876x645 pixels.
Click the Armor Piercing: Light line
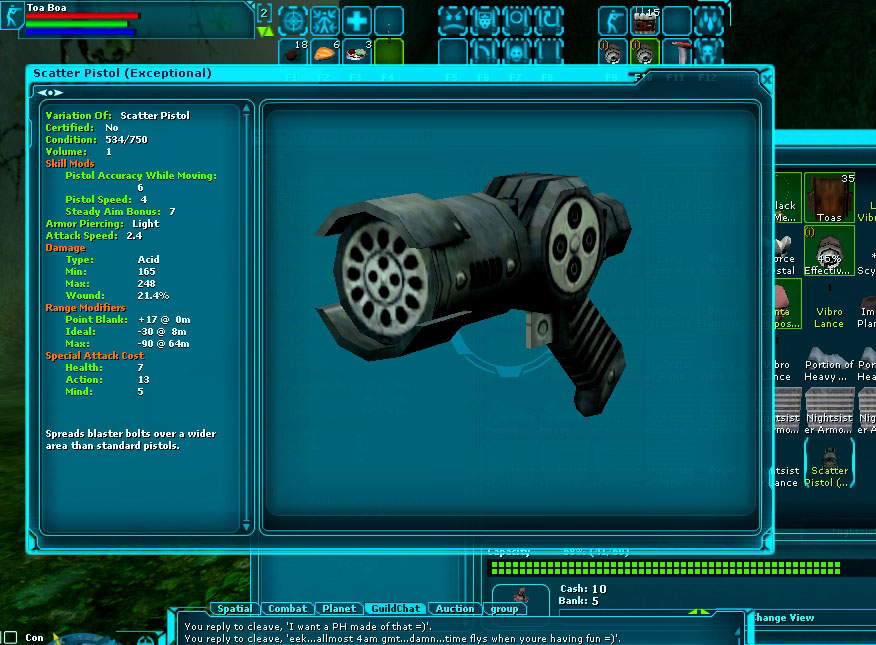coord(102,224)
